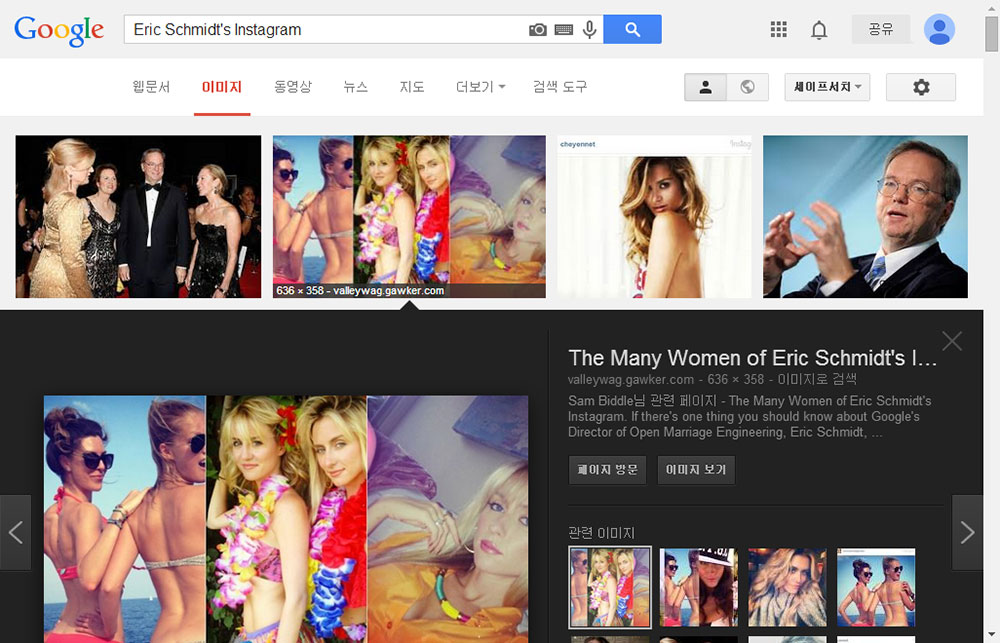Open the blue profile avatar
Viewport: 1000px width, 643px height.
click(x=939, y=29)
